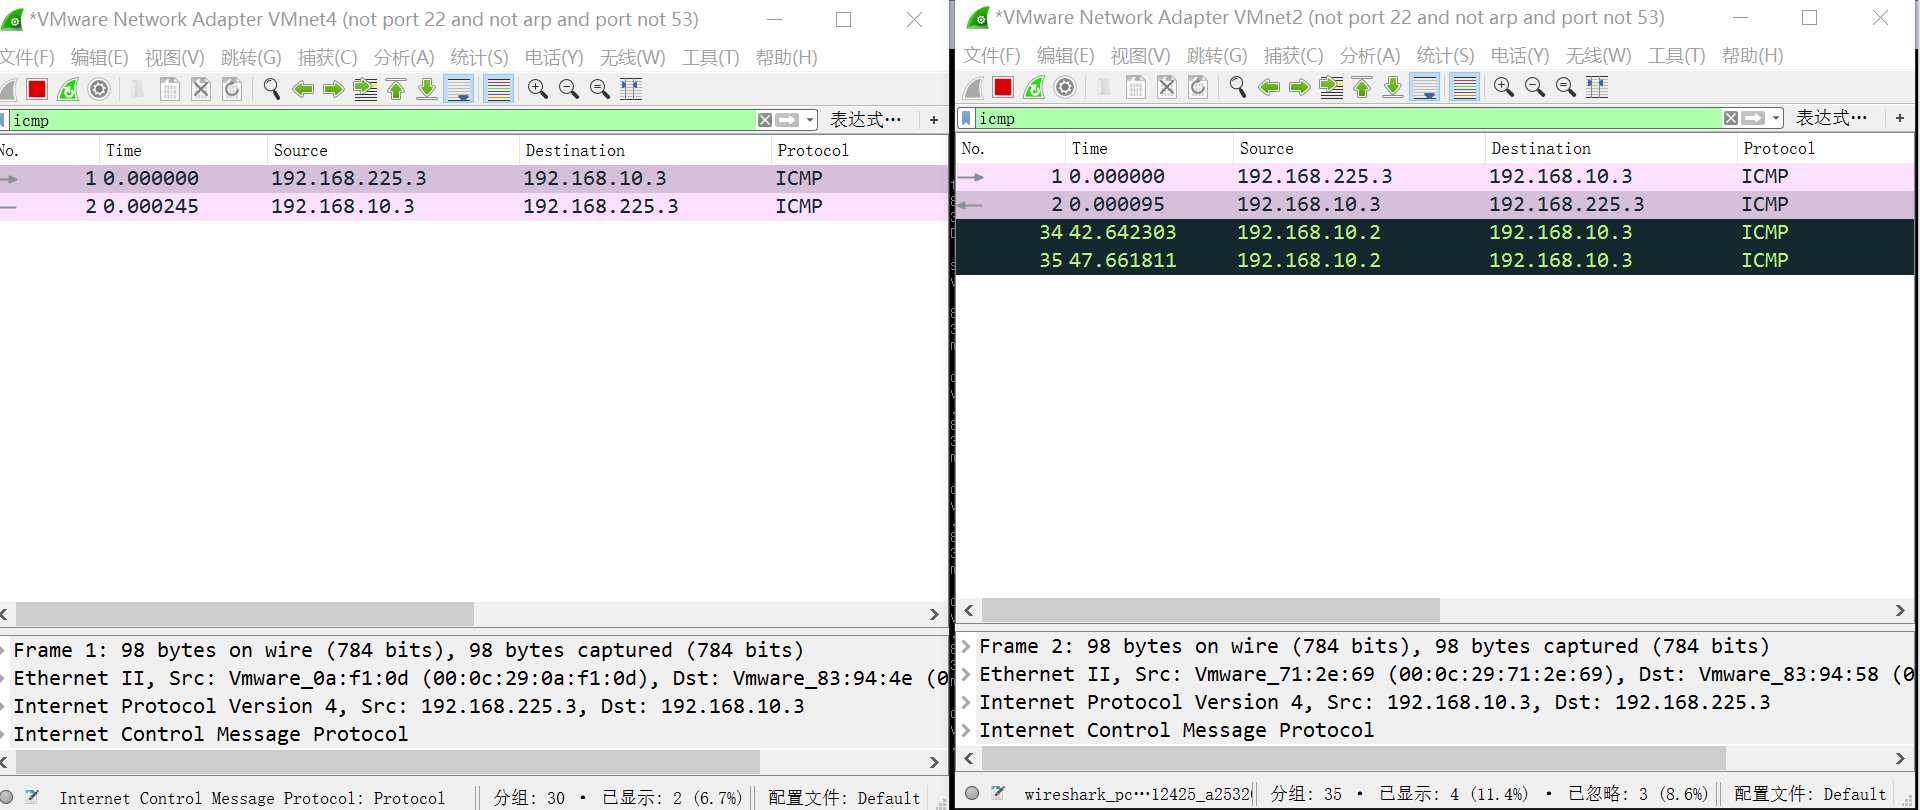The width and height of the screenshot is (1920, 810).
Task: Select packet 35 at 47.661811 in VMnet2 window
Action: (1435, 261)
